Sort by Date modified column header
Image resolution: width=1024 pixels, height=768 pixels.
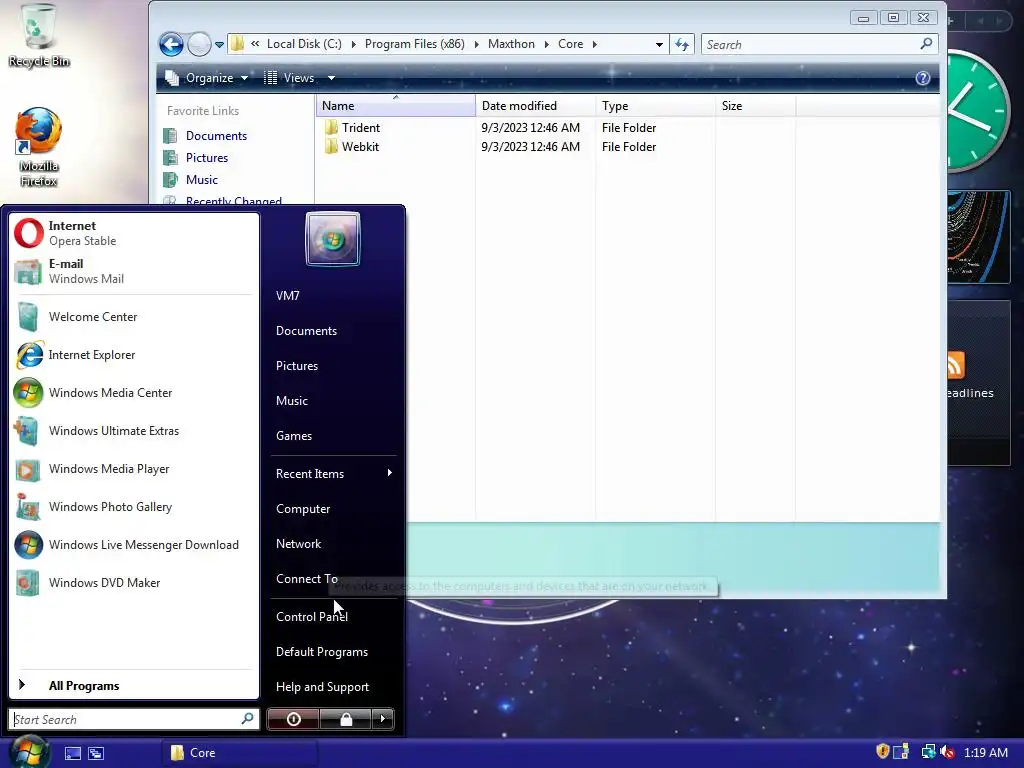click(x=536, y=106)
